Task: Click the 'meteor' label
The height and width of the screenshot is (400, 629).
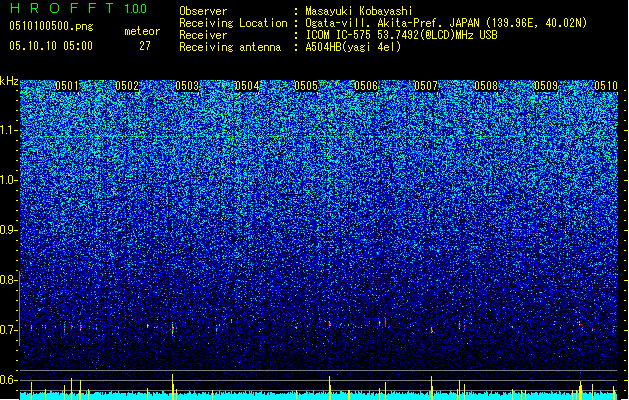Action: (142, 31)
